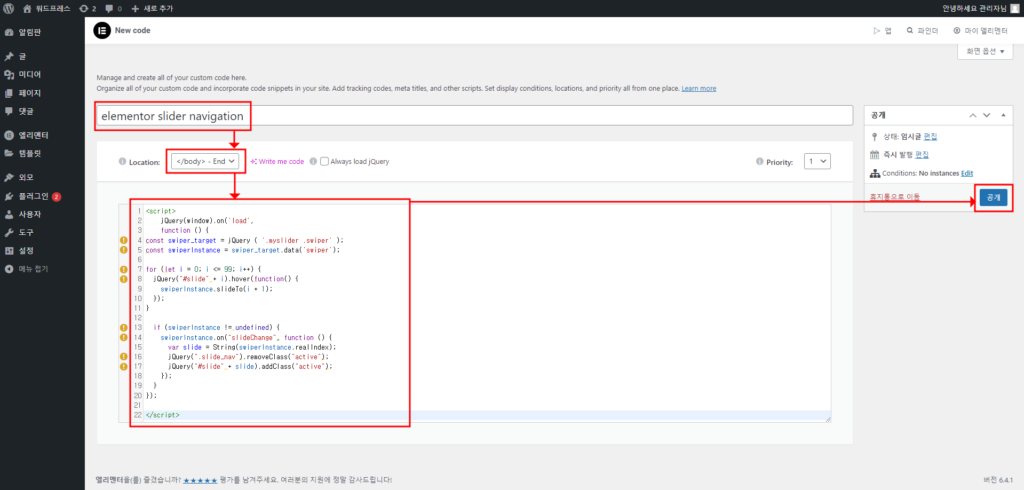Open the 새로 추가 menu
This screenshot has width=1024, height=490.
point(152,8)
